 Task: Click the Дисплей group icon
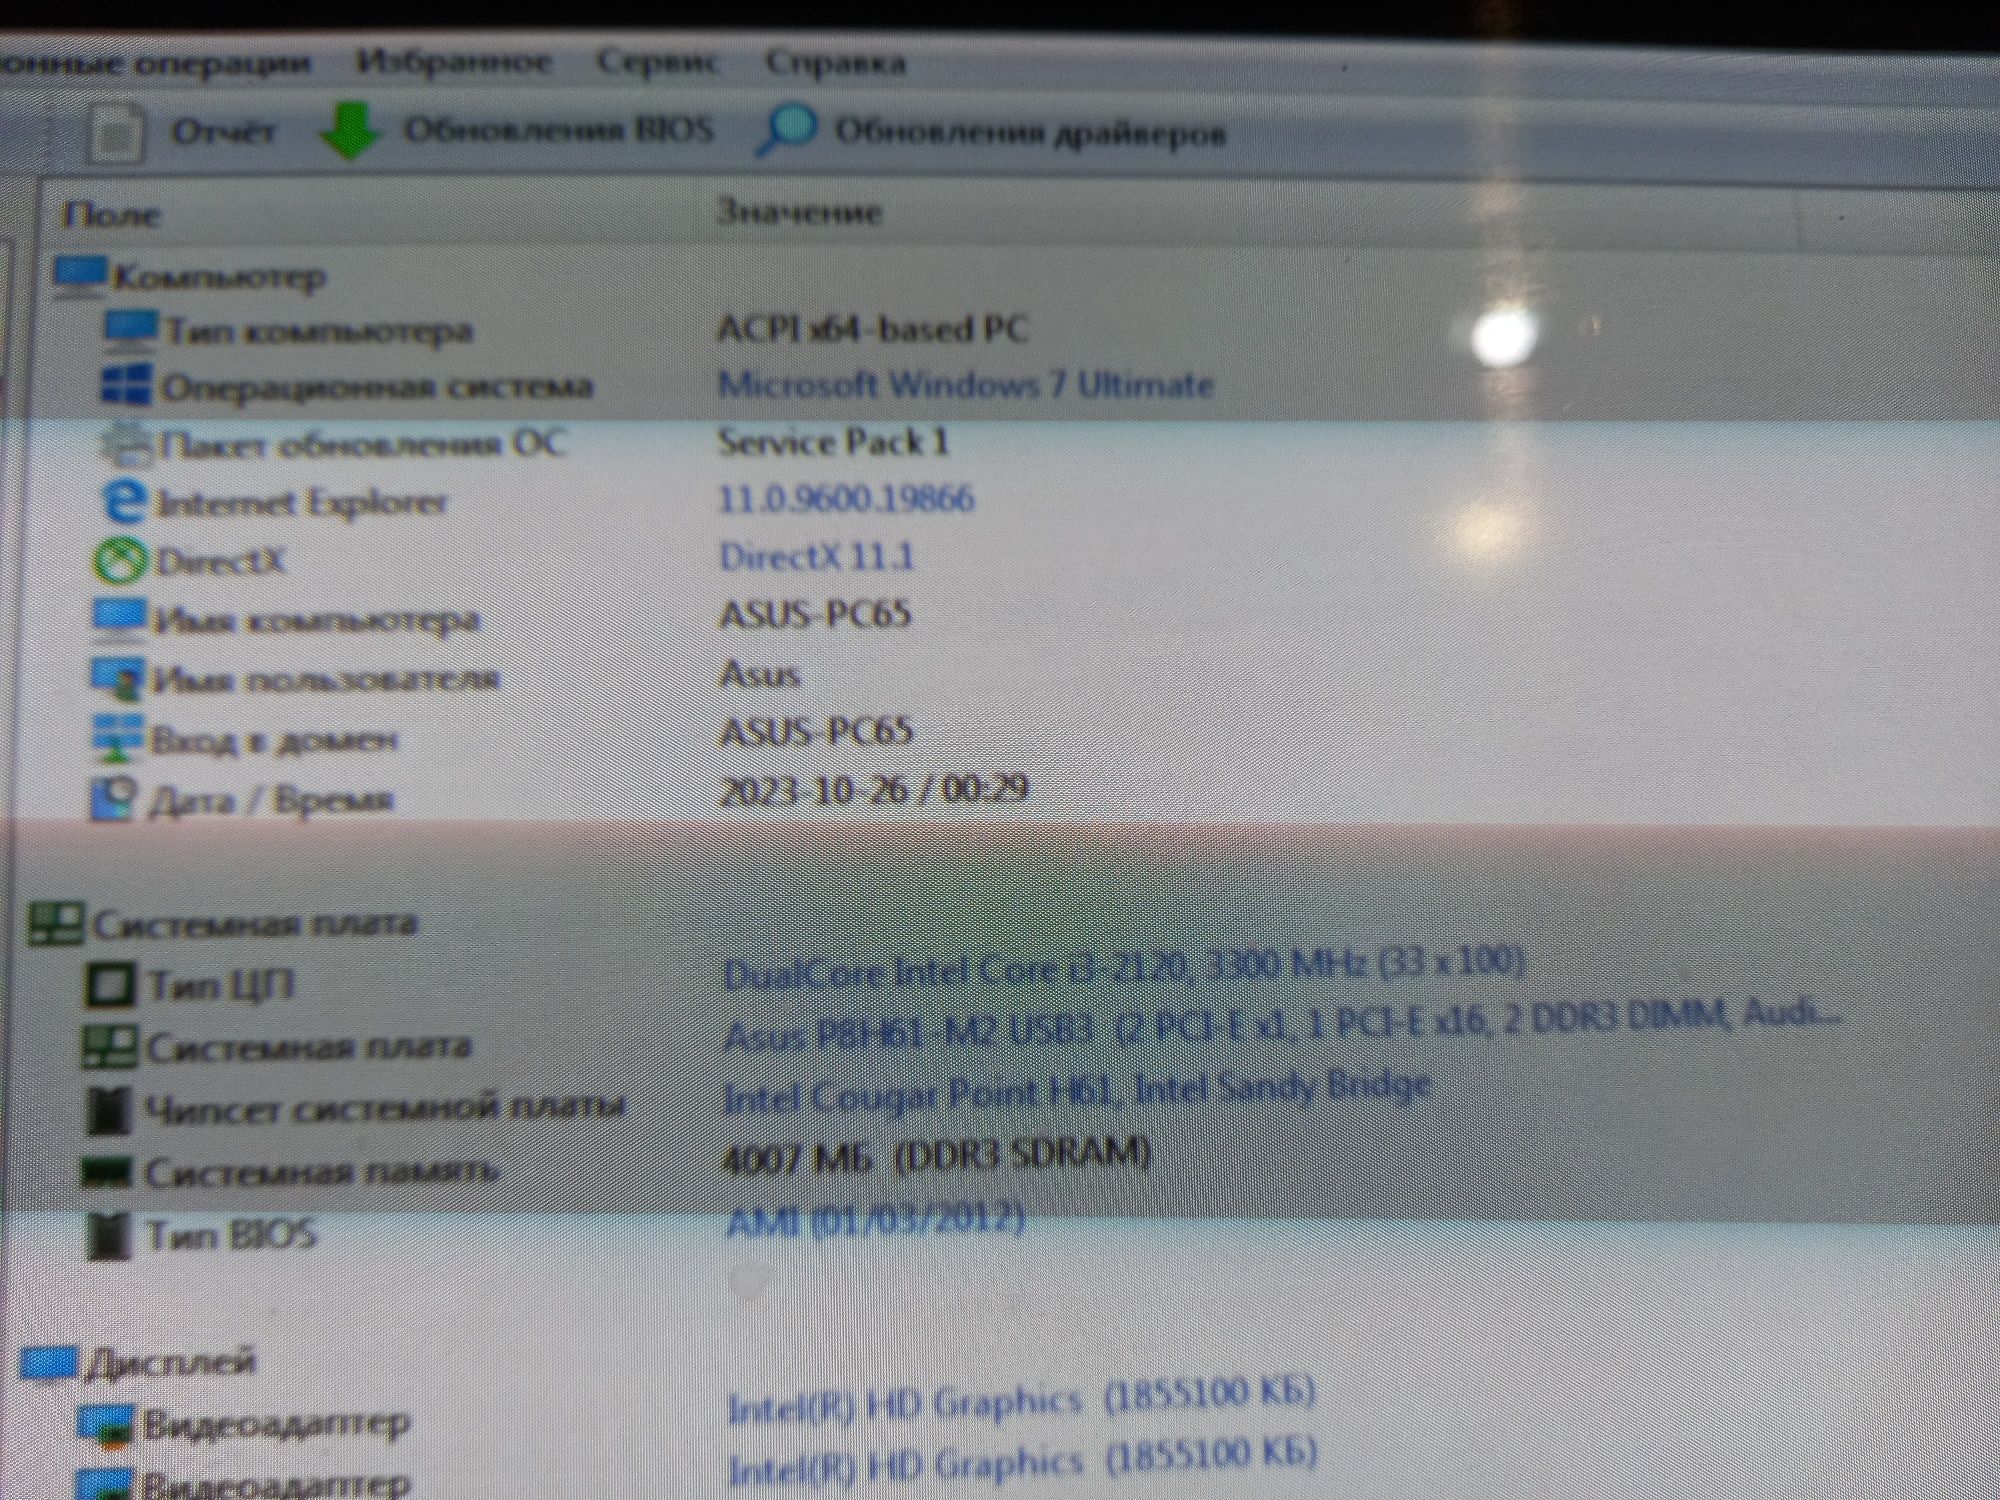click(50, 1363)
